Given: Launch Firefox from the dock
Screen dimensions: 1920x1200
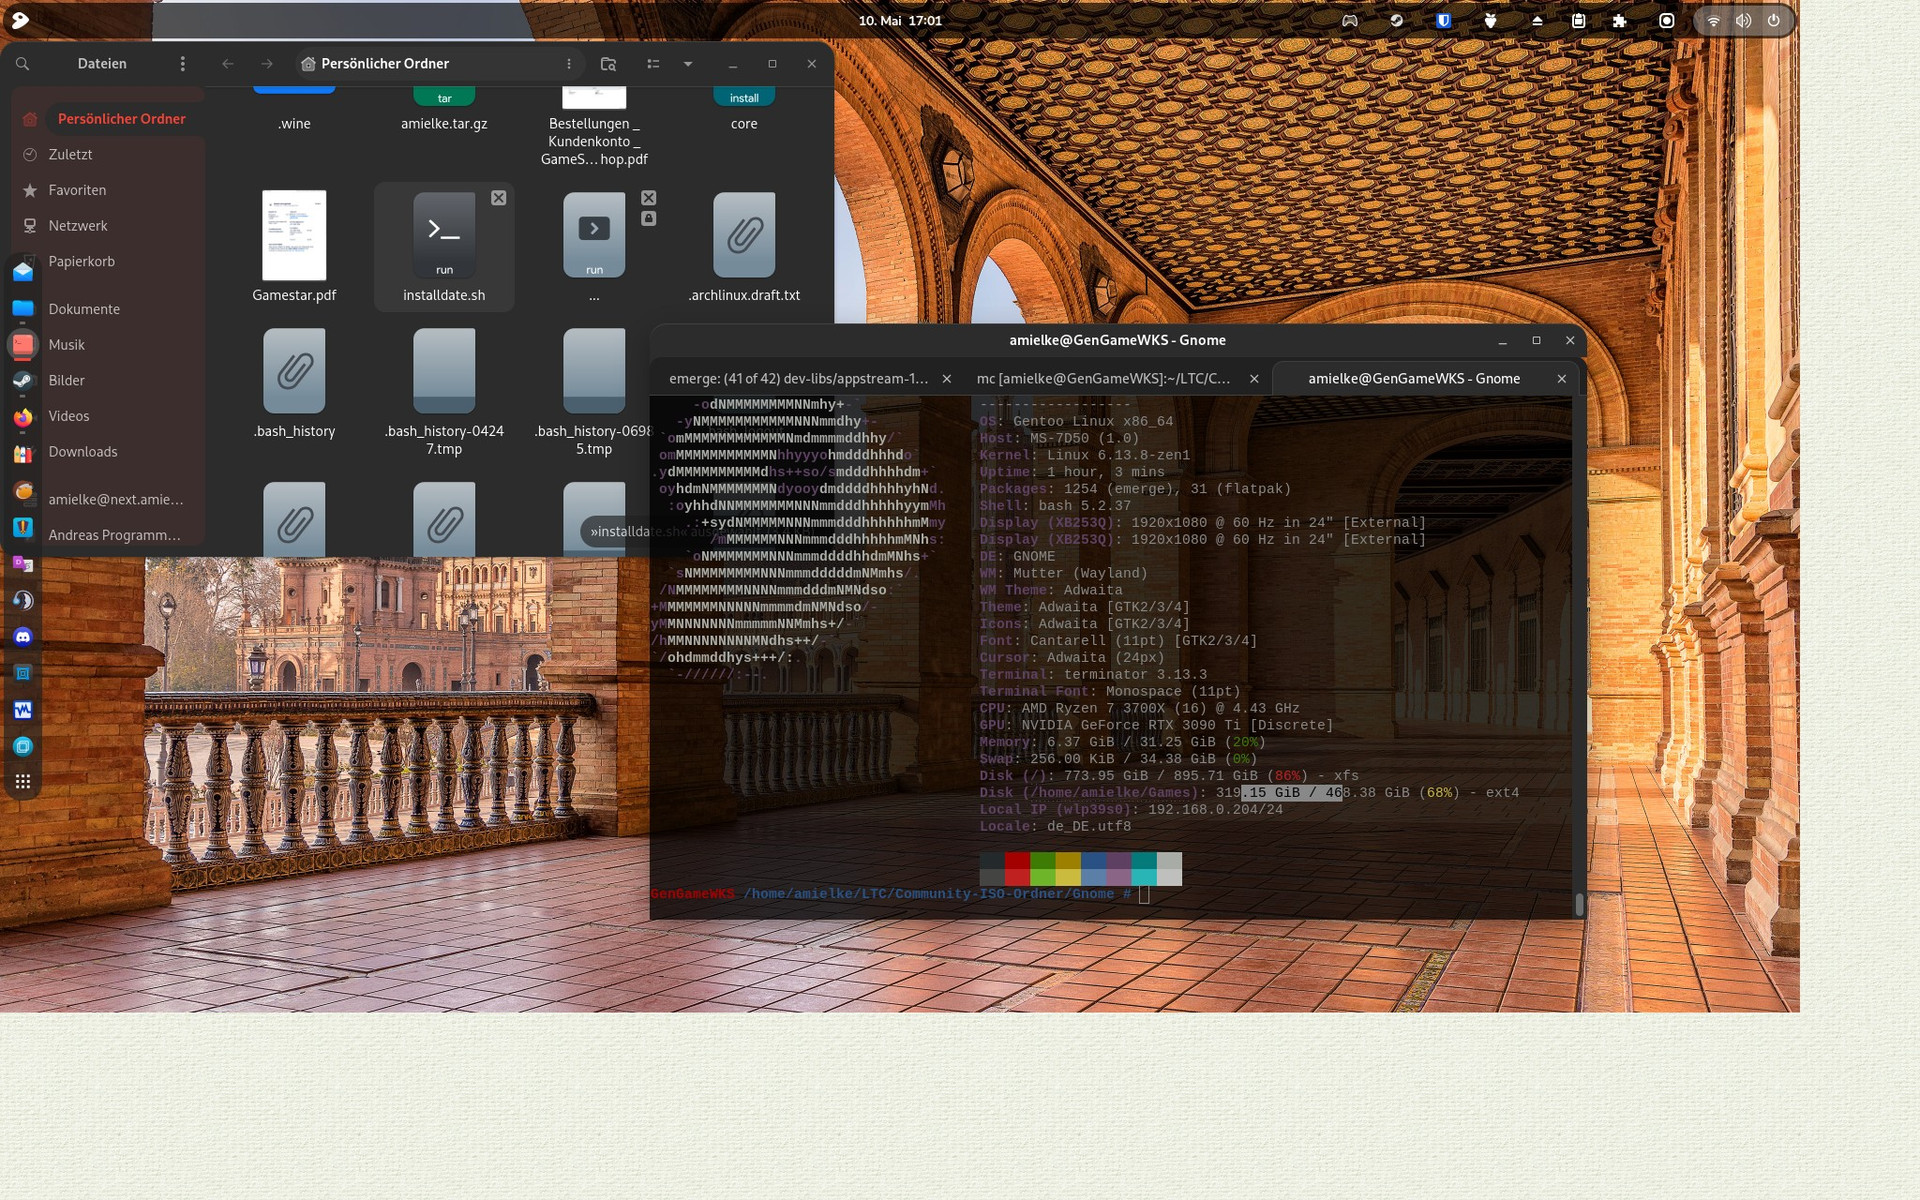Looking at the screenshot, I should 23,418.
